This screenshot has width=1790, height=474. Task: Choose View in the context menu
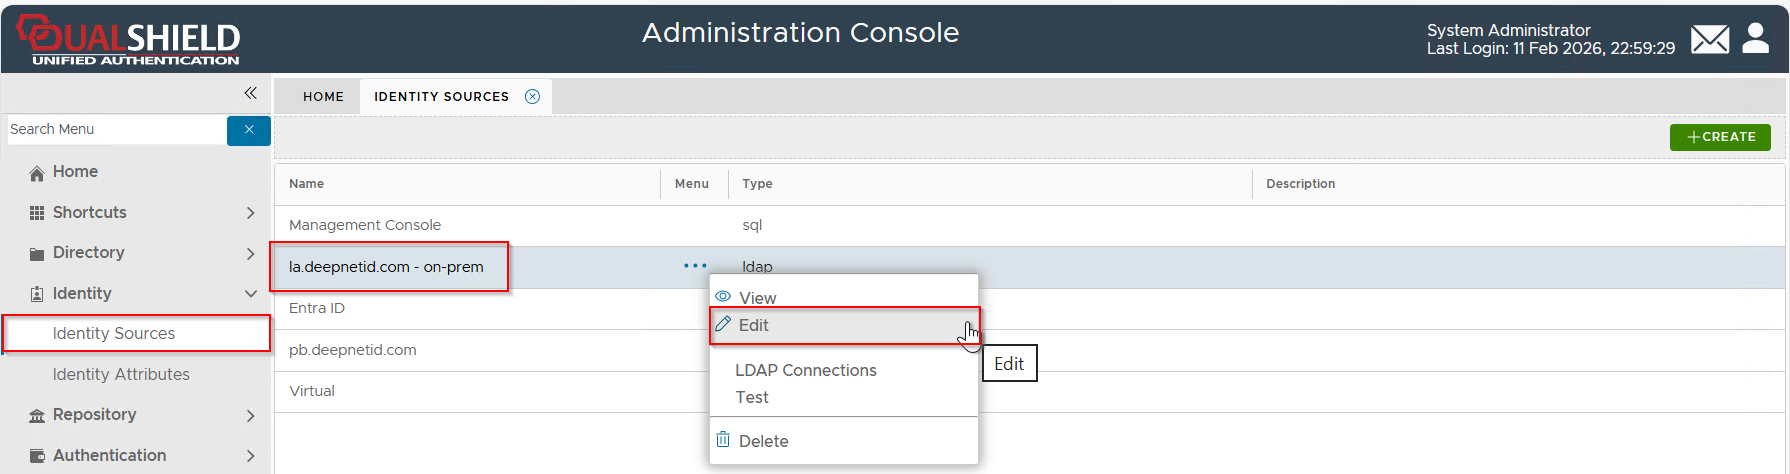[757, 298]
